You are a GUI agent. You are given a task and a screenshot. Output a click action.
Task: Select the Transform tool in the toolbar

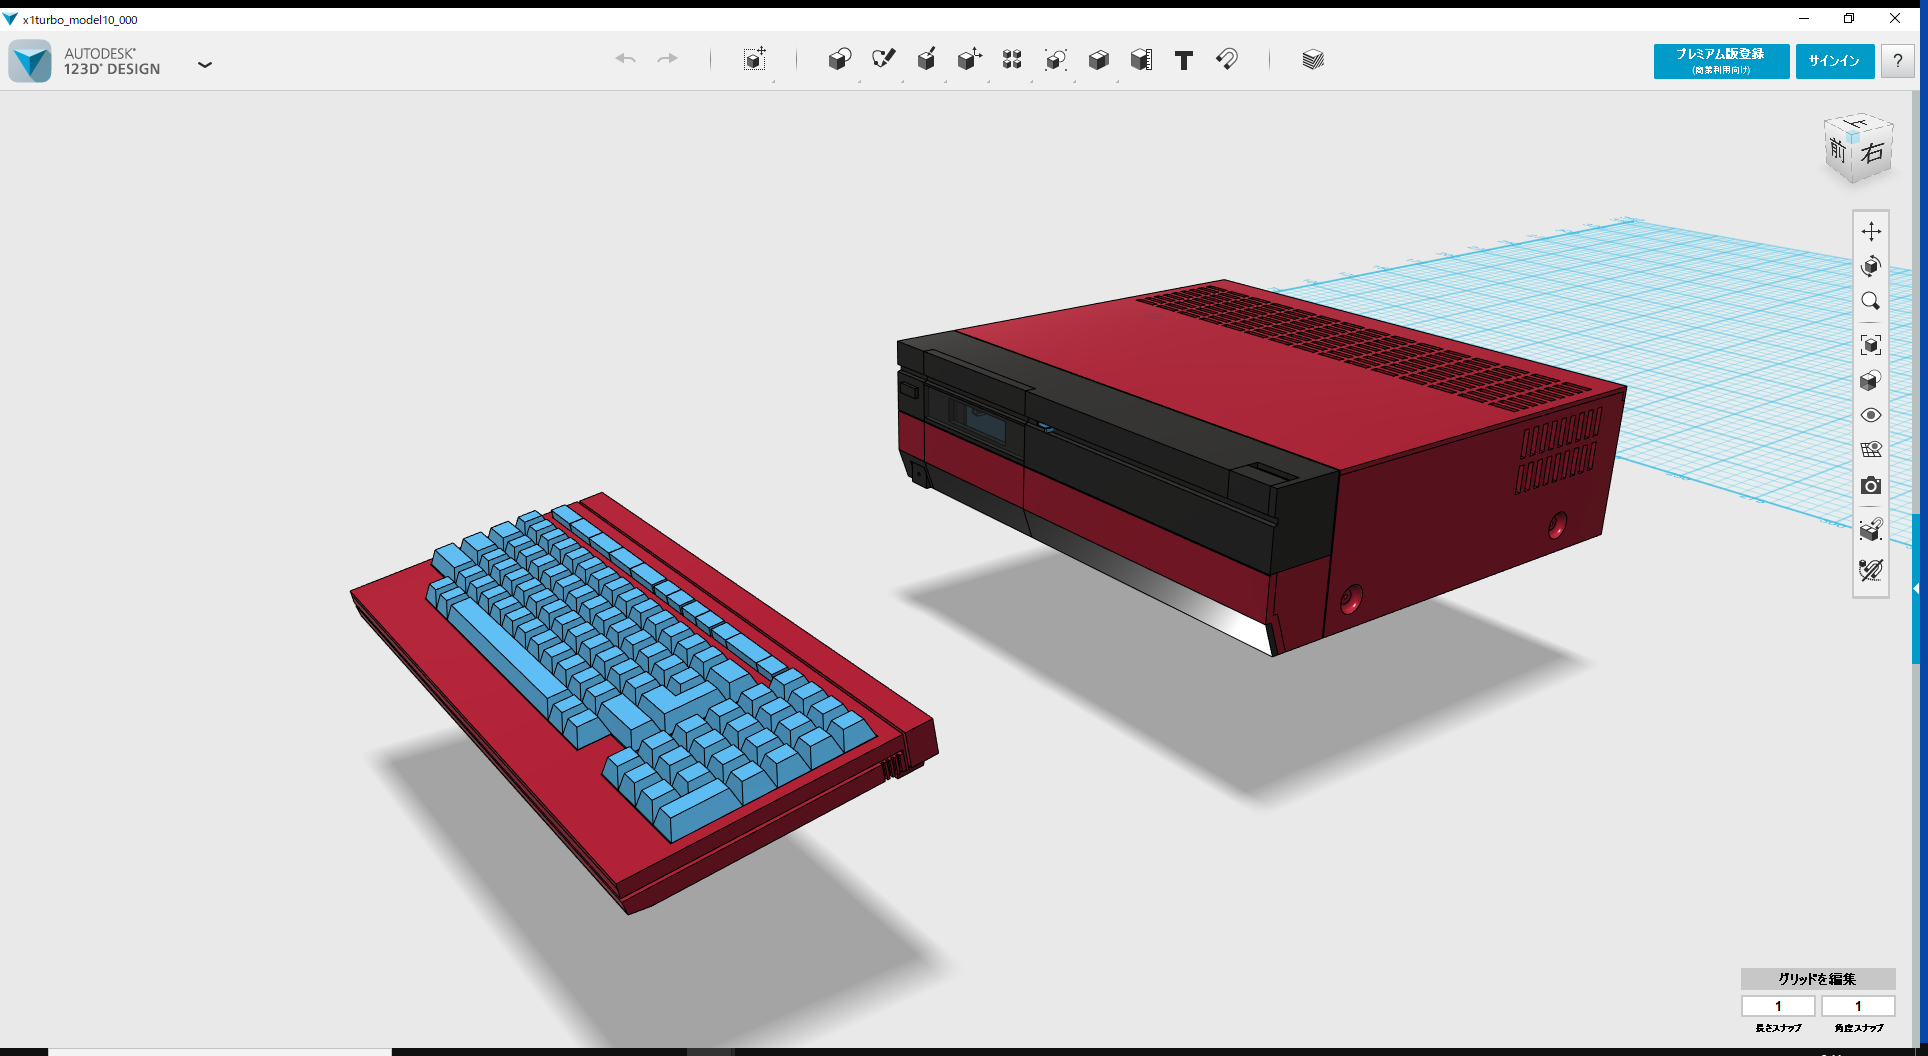(x=755, y=59)
